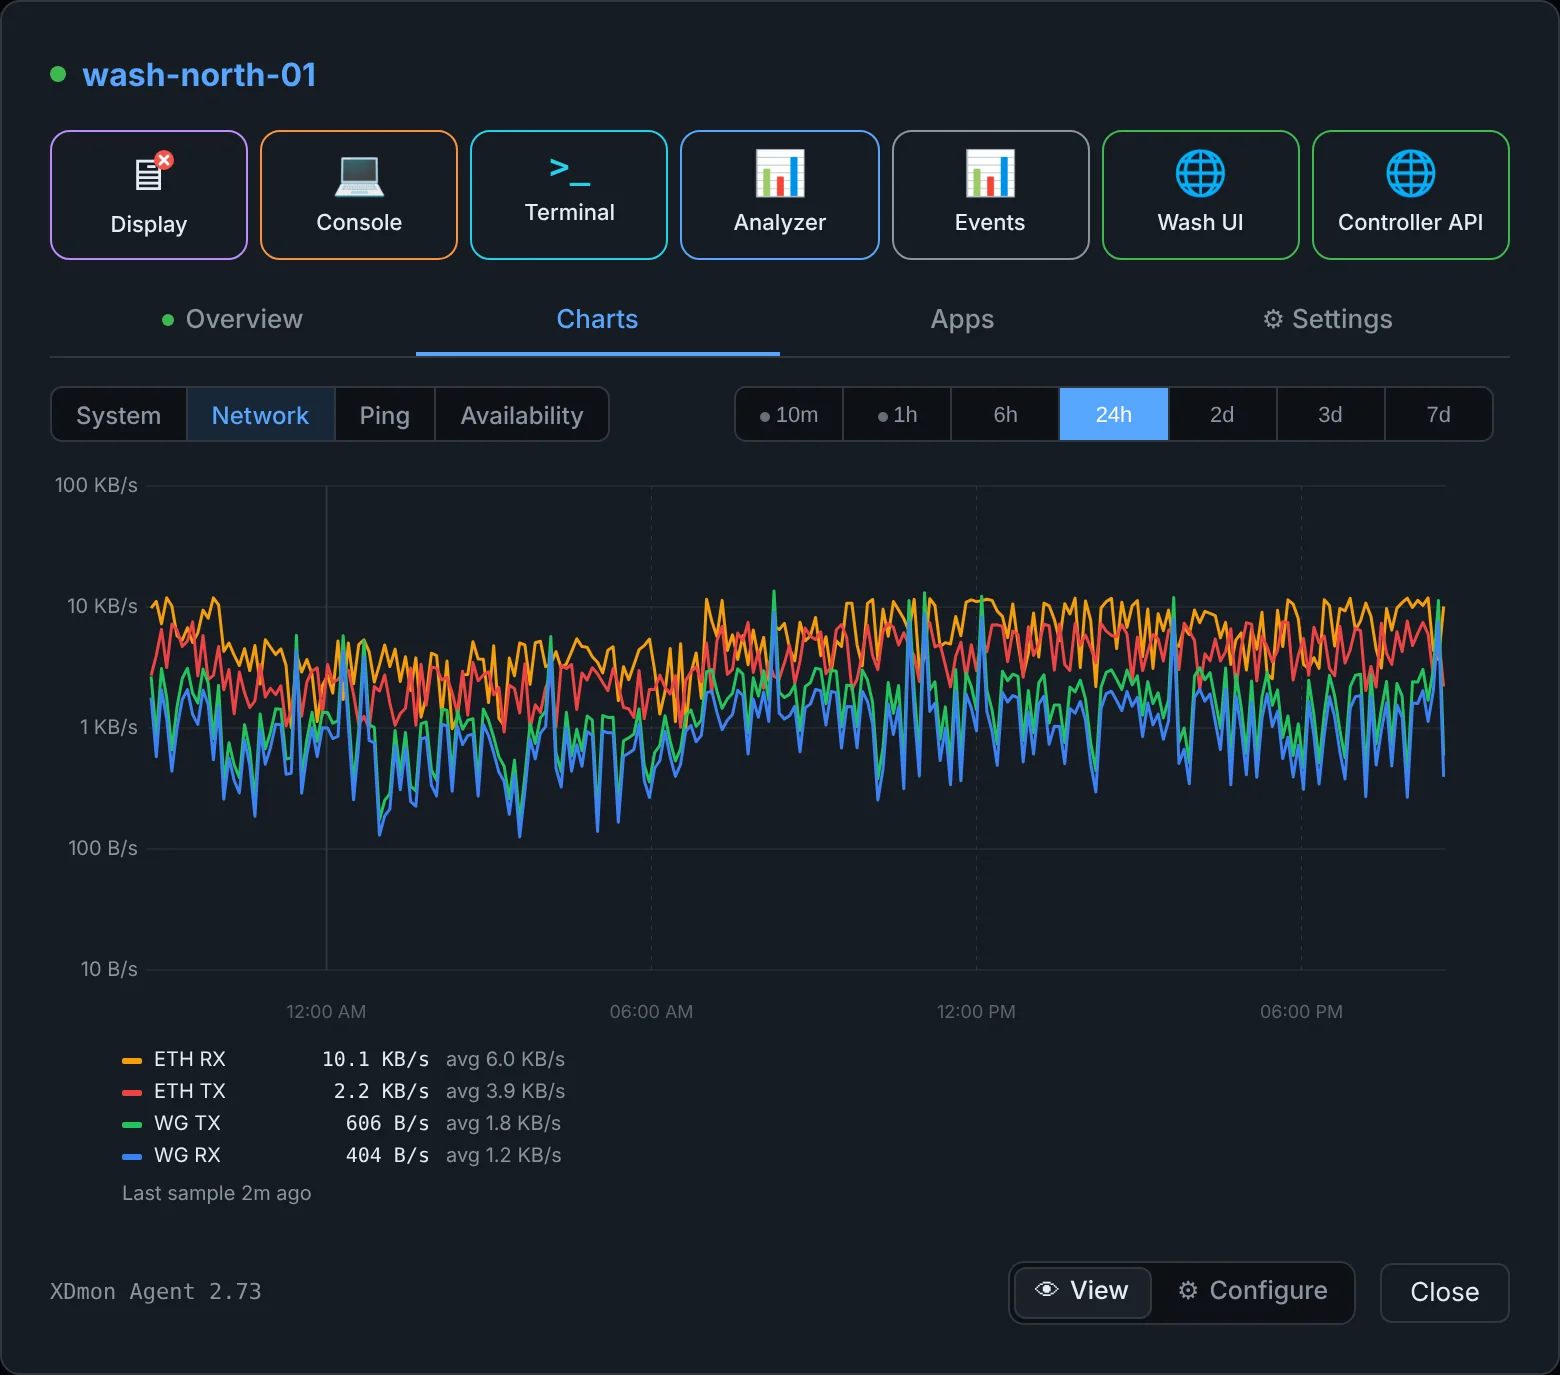Click the WG TX legend label
The image size is (1560, 1375).
[x=187, y=1123]
